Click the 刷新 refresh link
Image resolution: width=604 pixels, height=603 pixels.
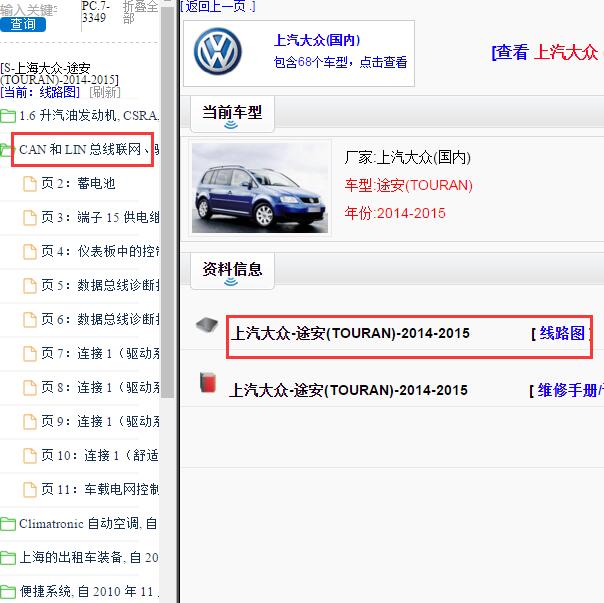click(105, 92)
